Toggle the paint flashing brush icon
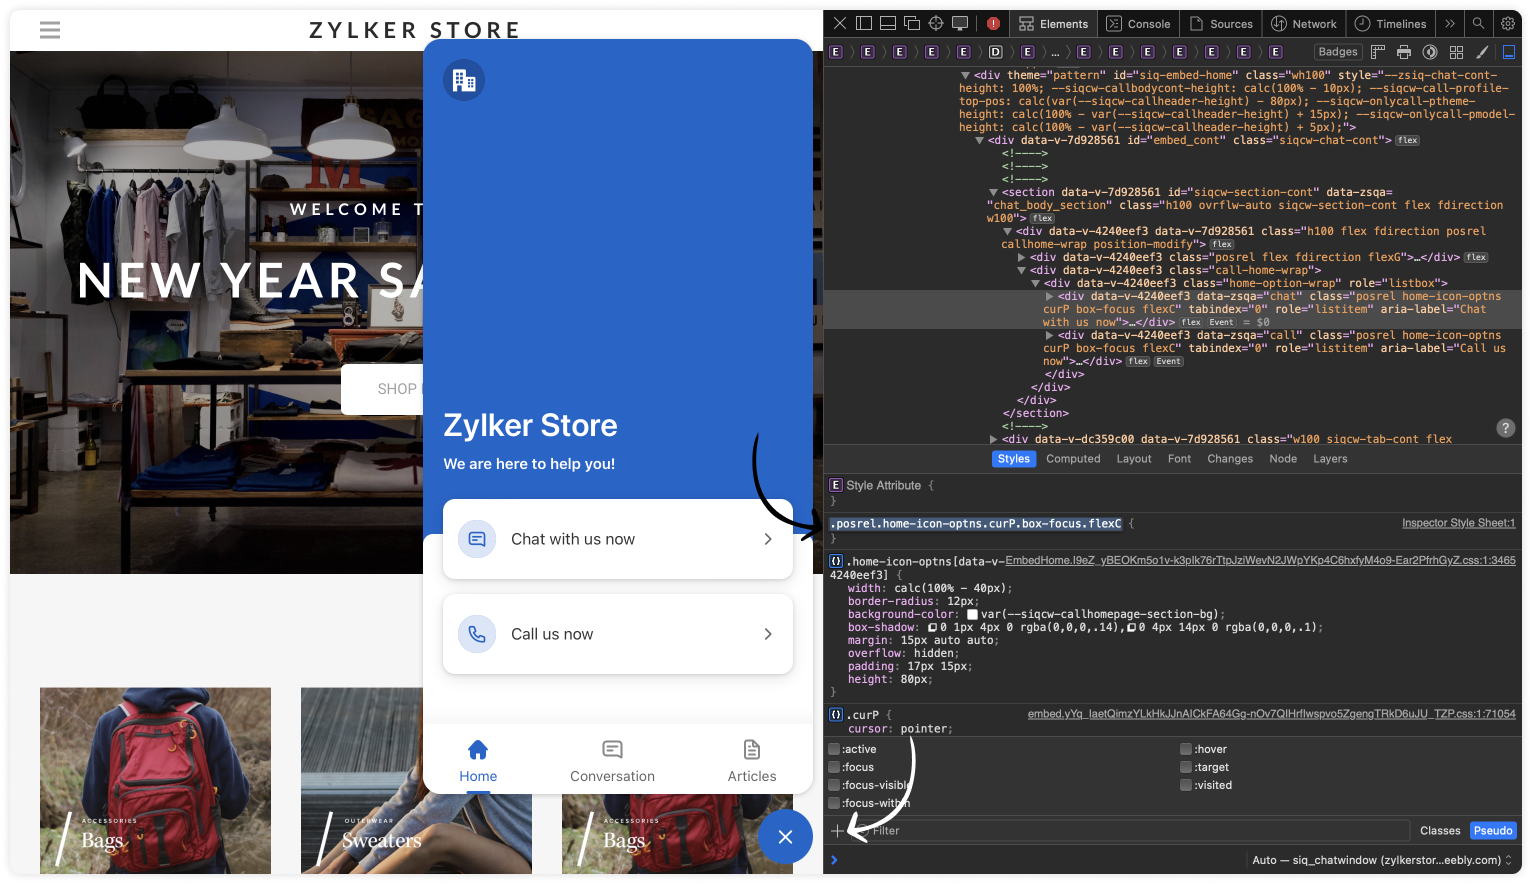This screenshot has width=1532, height=884. [1482, 52]
